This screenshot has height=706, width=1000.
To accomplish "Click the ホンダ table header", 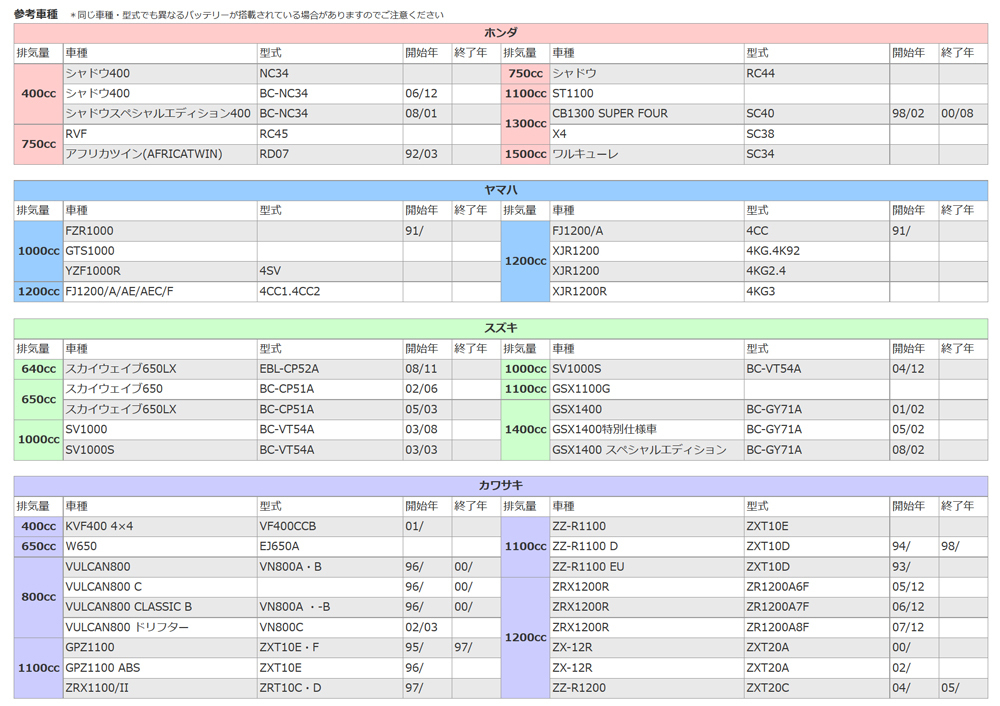I will click(500, 32).
